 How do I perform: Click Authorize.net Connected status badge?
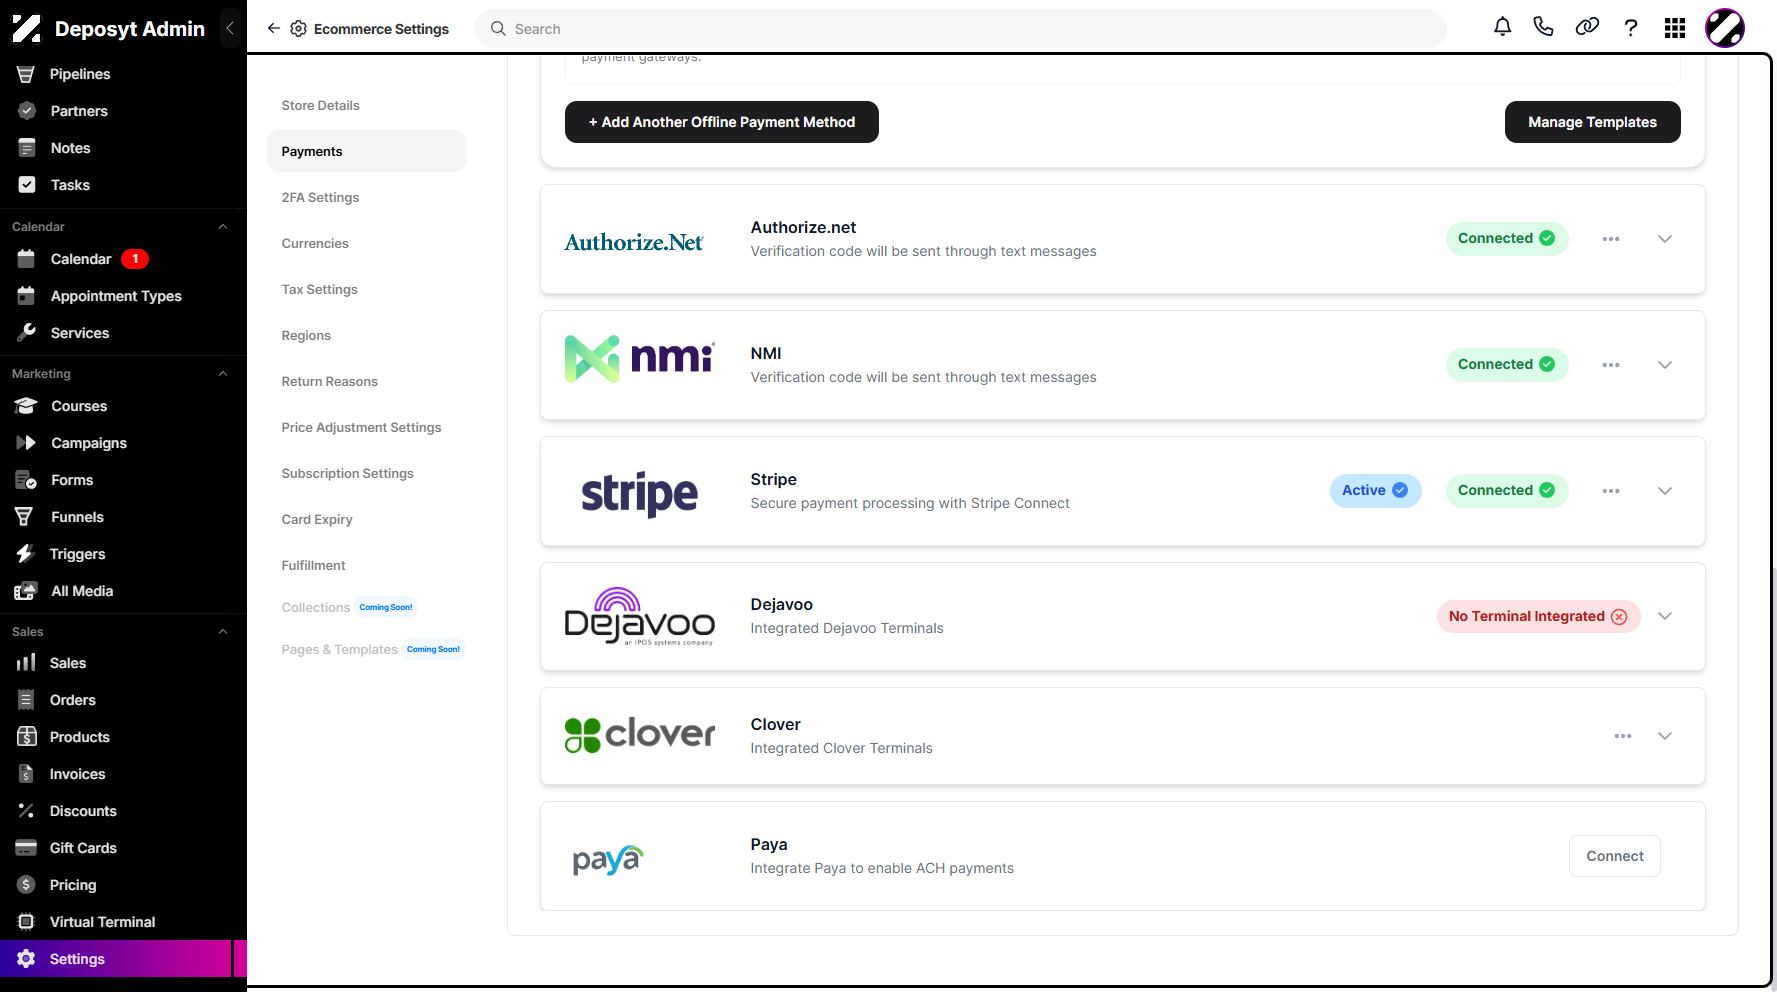click(x=1506, y=239)
